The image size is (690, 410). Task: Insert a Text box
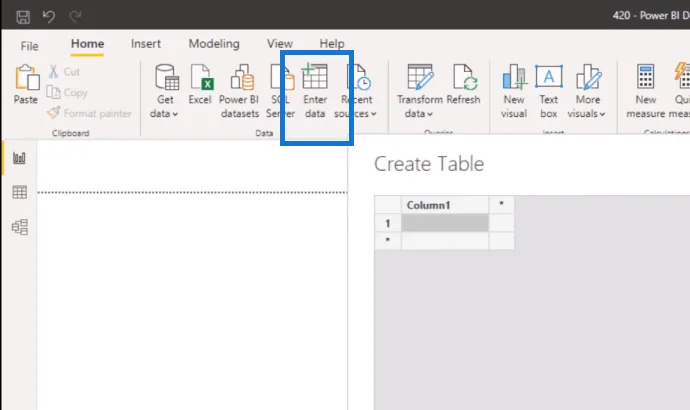pos(549,91)
